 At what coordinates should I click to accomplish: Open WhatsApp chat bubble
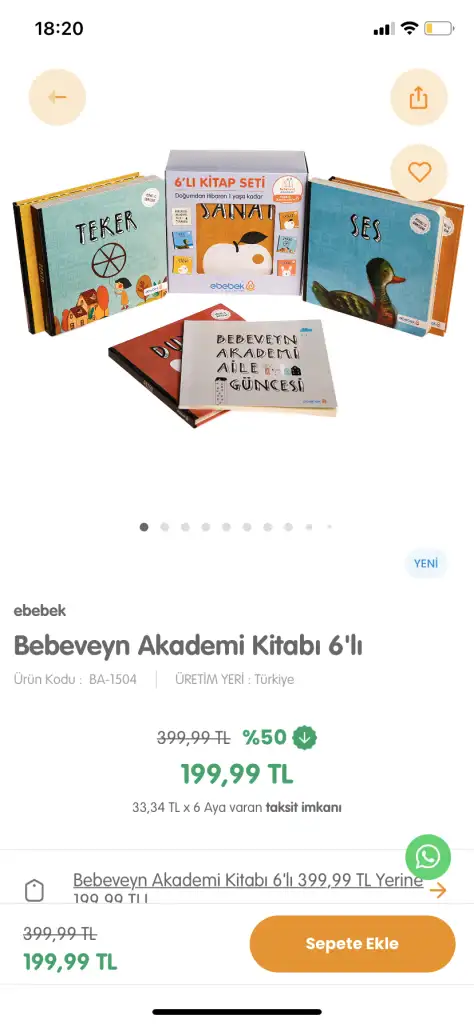[428, 856]
